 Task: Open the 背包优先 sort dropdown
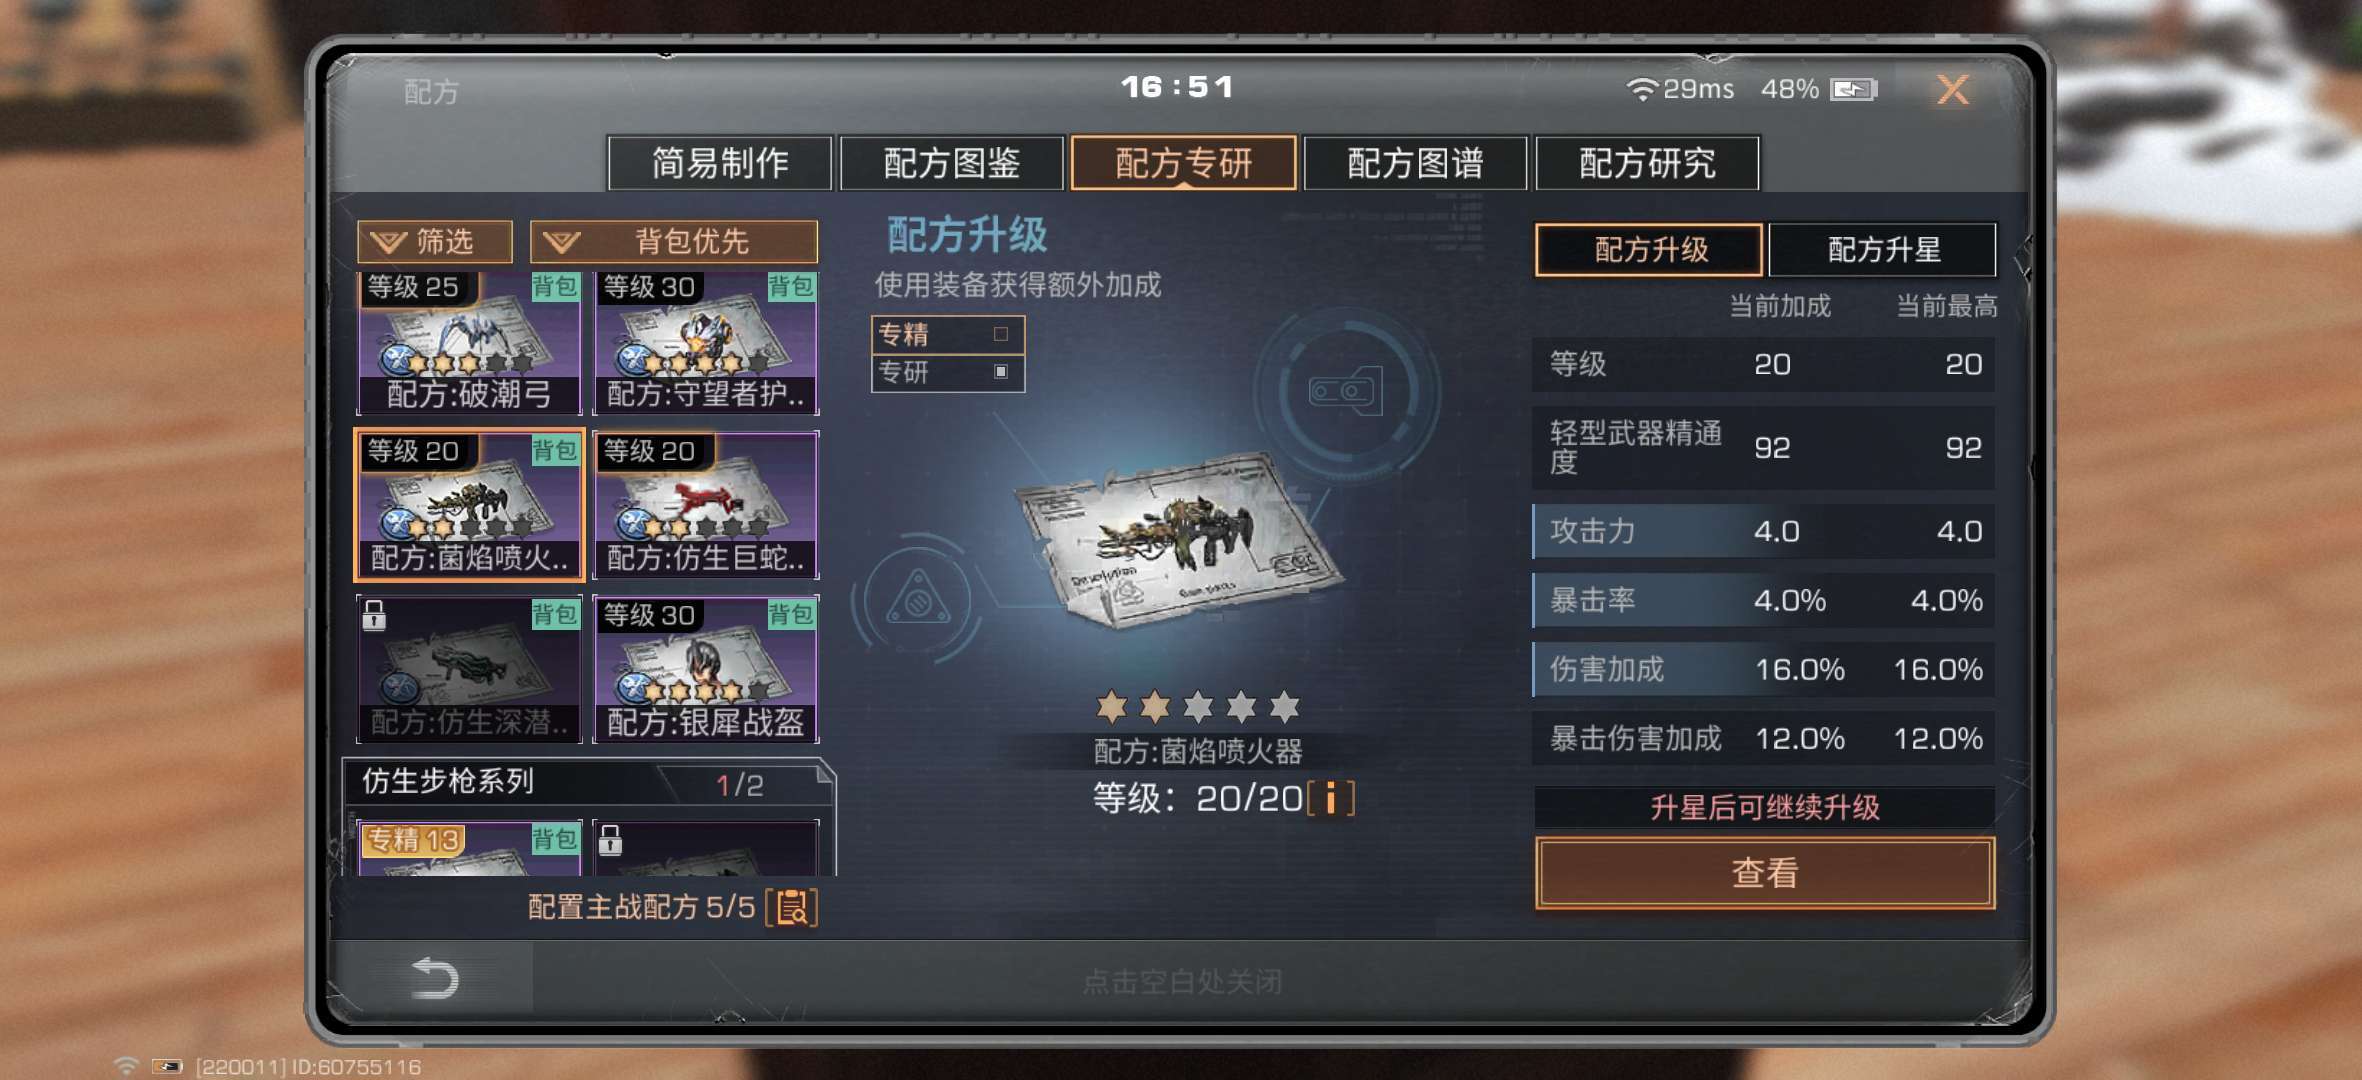pos(674,241)
